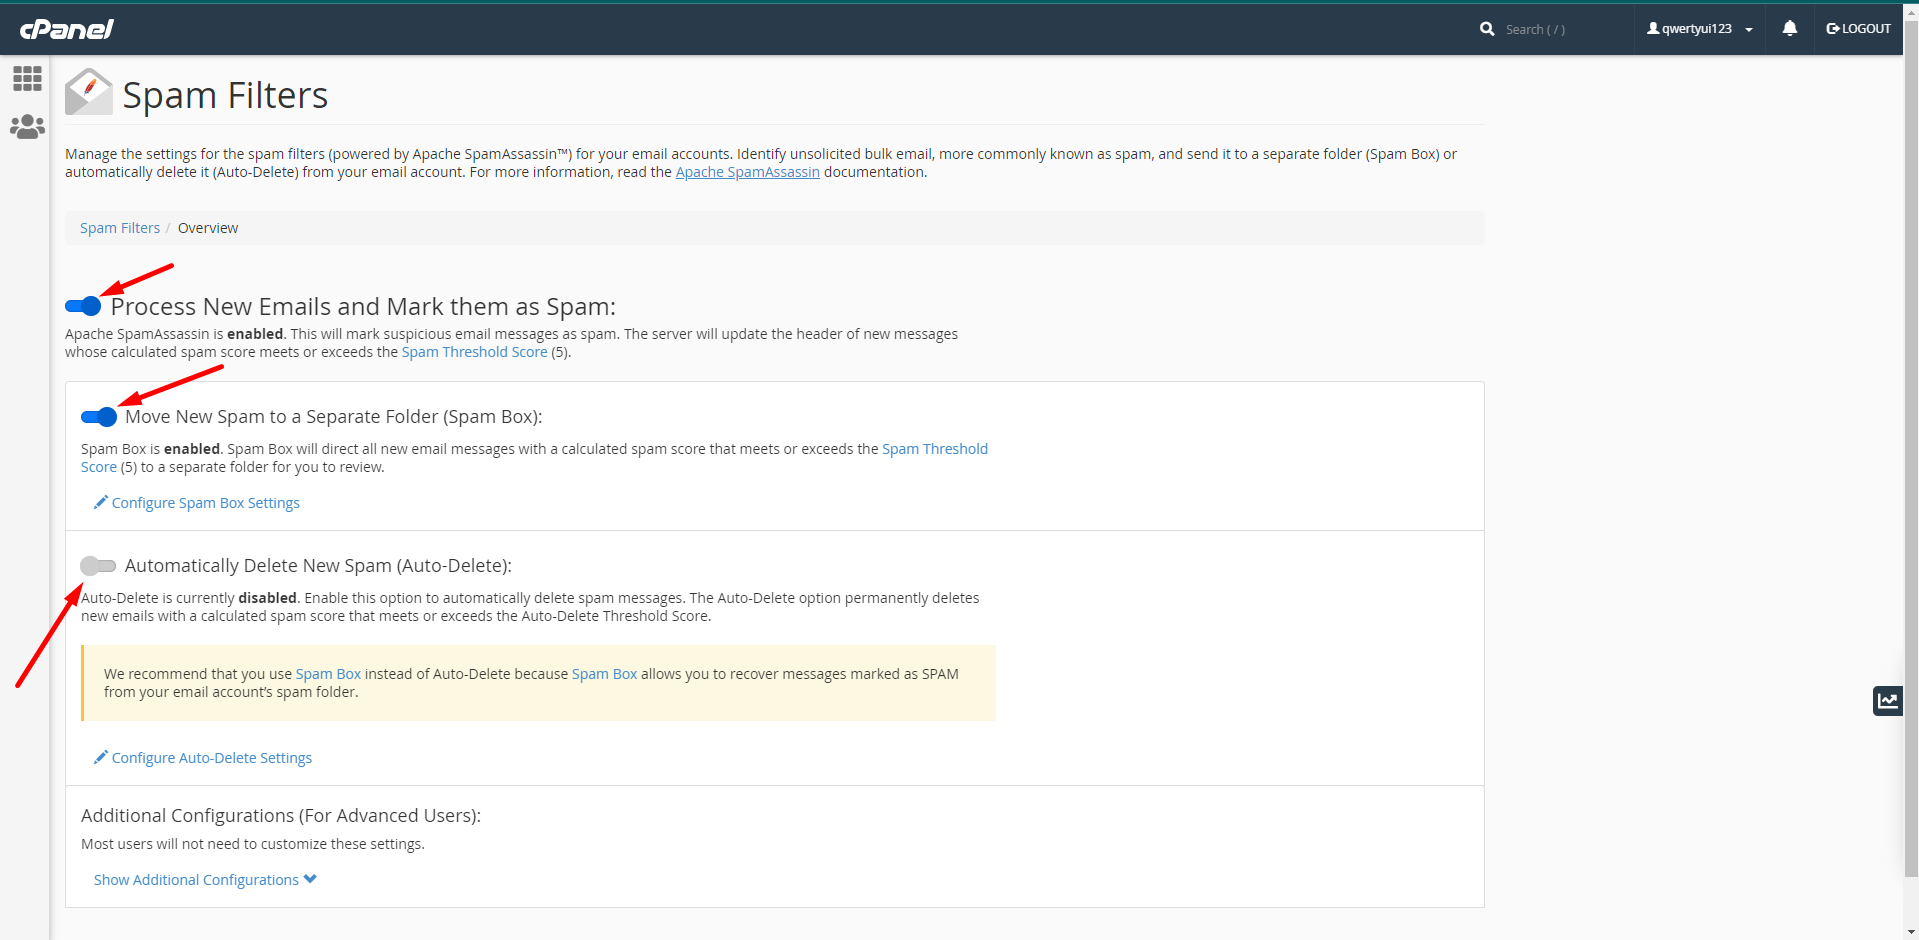
Task: Open the Apache SpamAssassin documentation link
Action: pyautogui.click(x=747, y=172)
